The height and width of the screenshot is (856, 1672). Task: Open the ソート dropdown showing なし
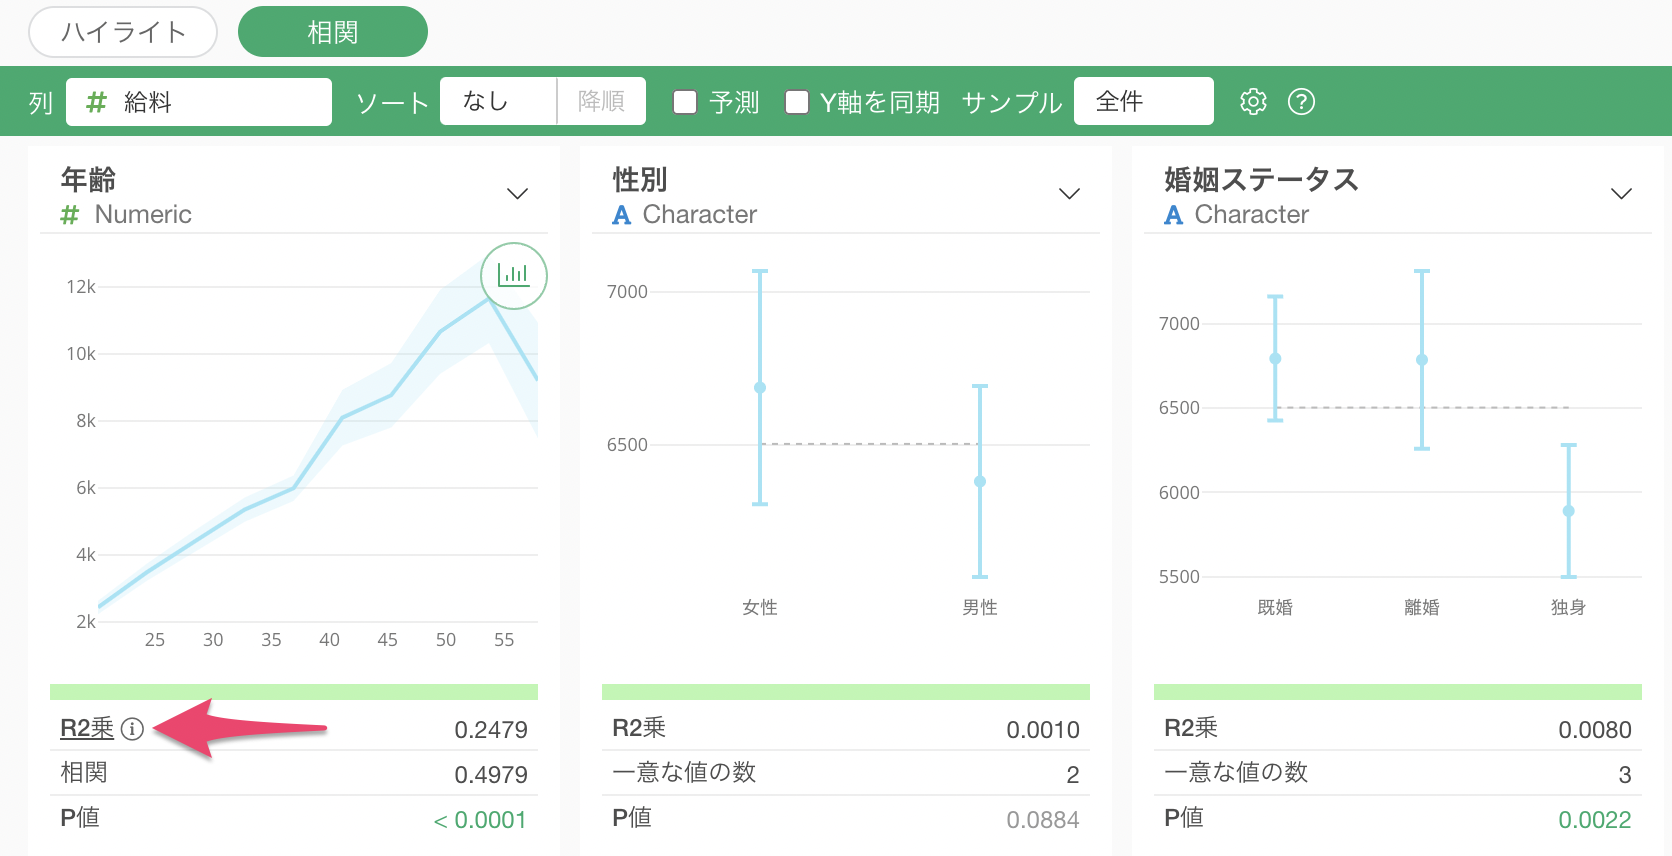(498, 101)
